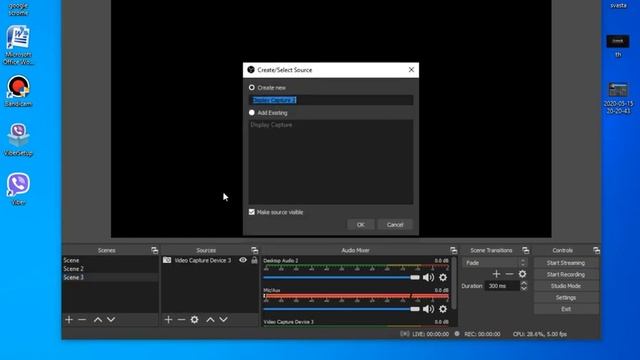The image size is (640, 360).
Task: Remove selected scene with minus icon
Action: pos(82,320)
